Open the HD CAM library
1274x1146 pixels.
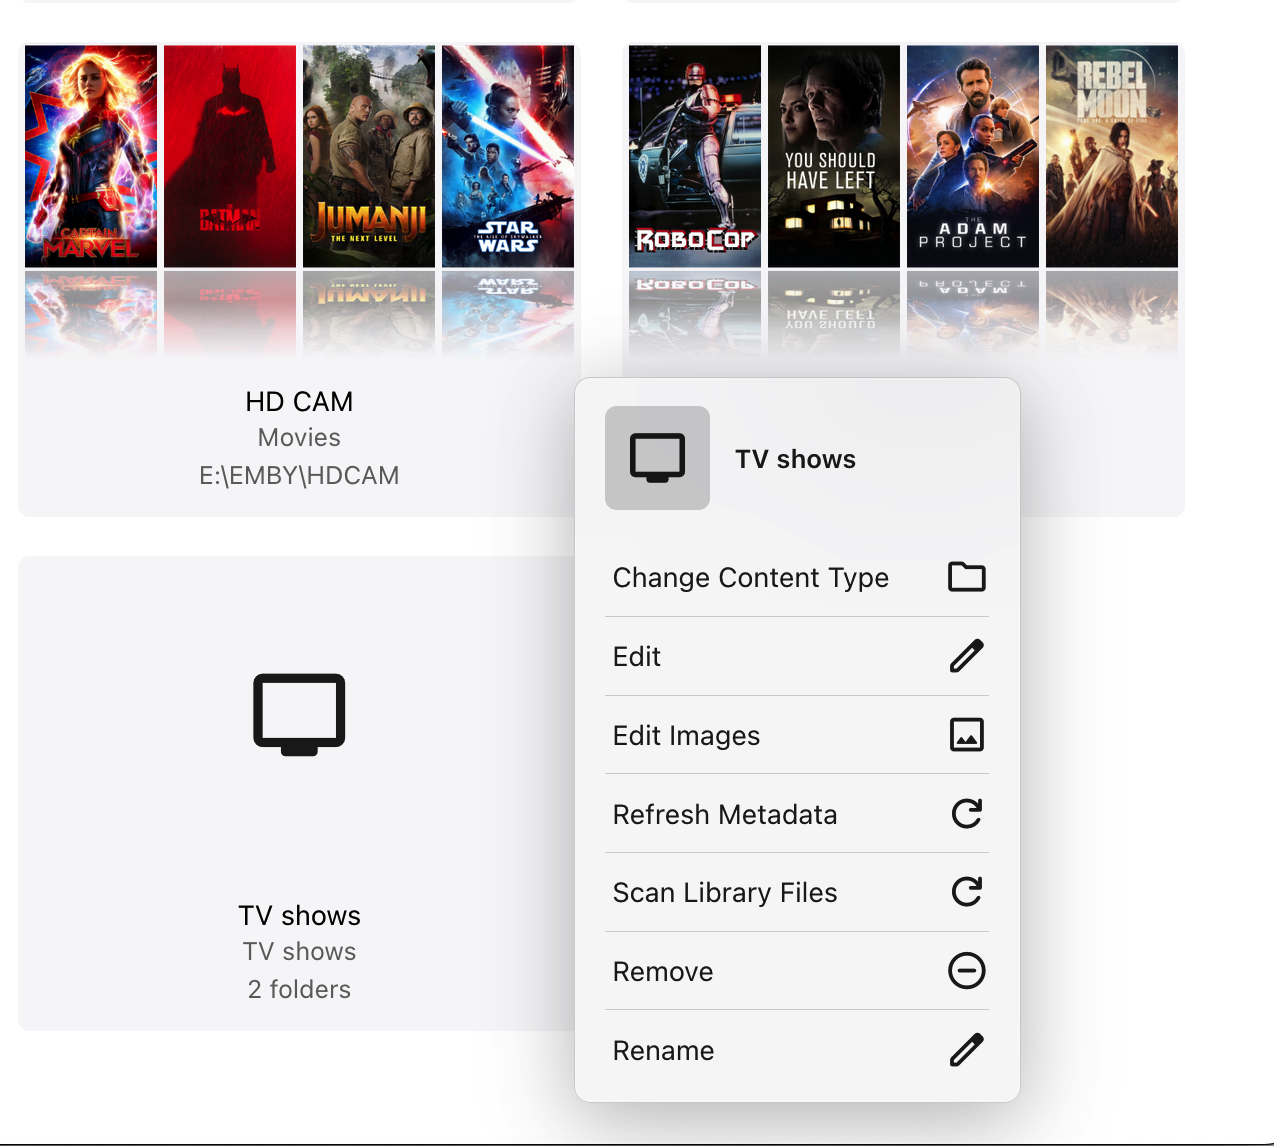click(299, 402)
